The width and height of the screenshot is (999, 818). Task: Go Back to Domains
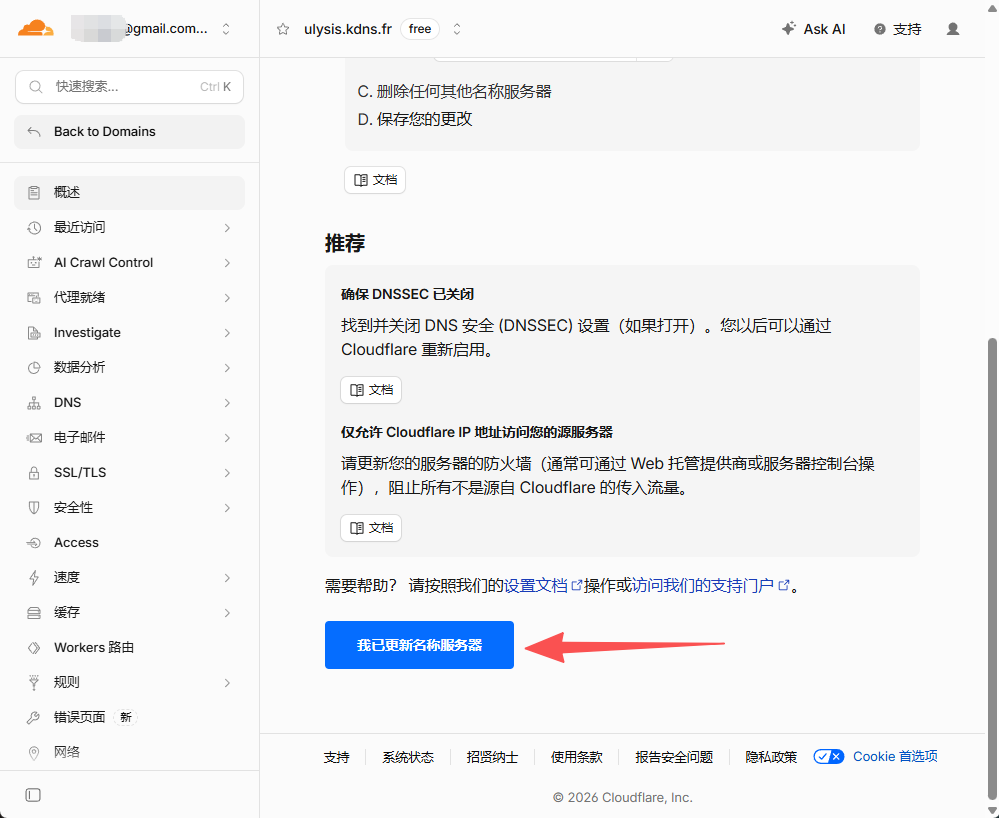(x=129, y=132)
